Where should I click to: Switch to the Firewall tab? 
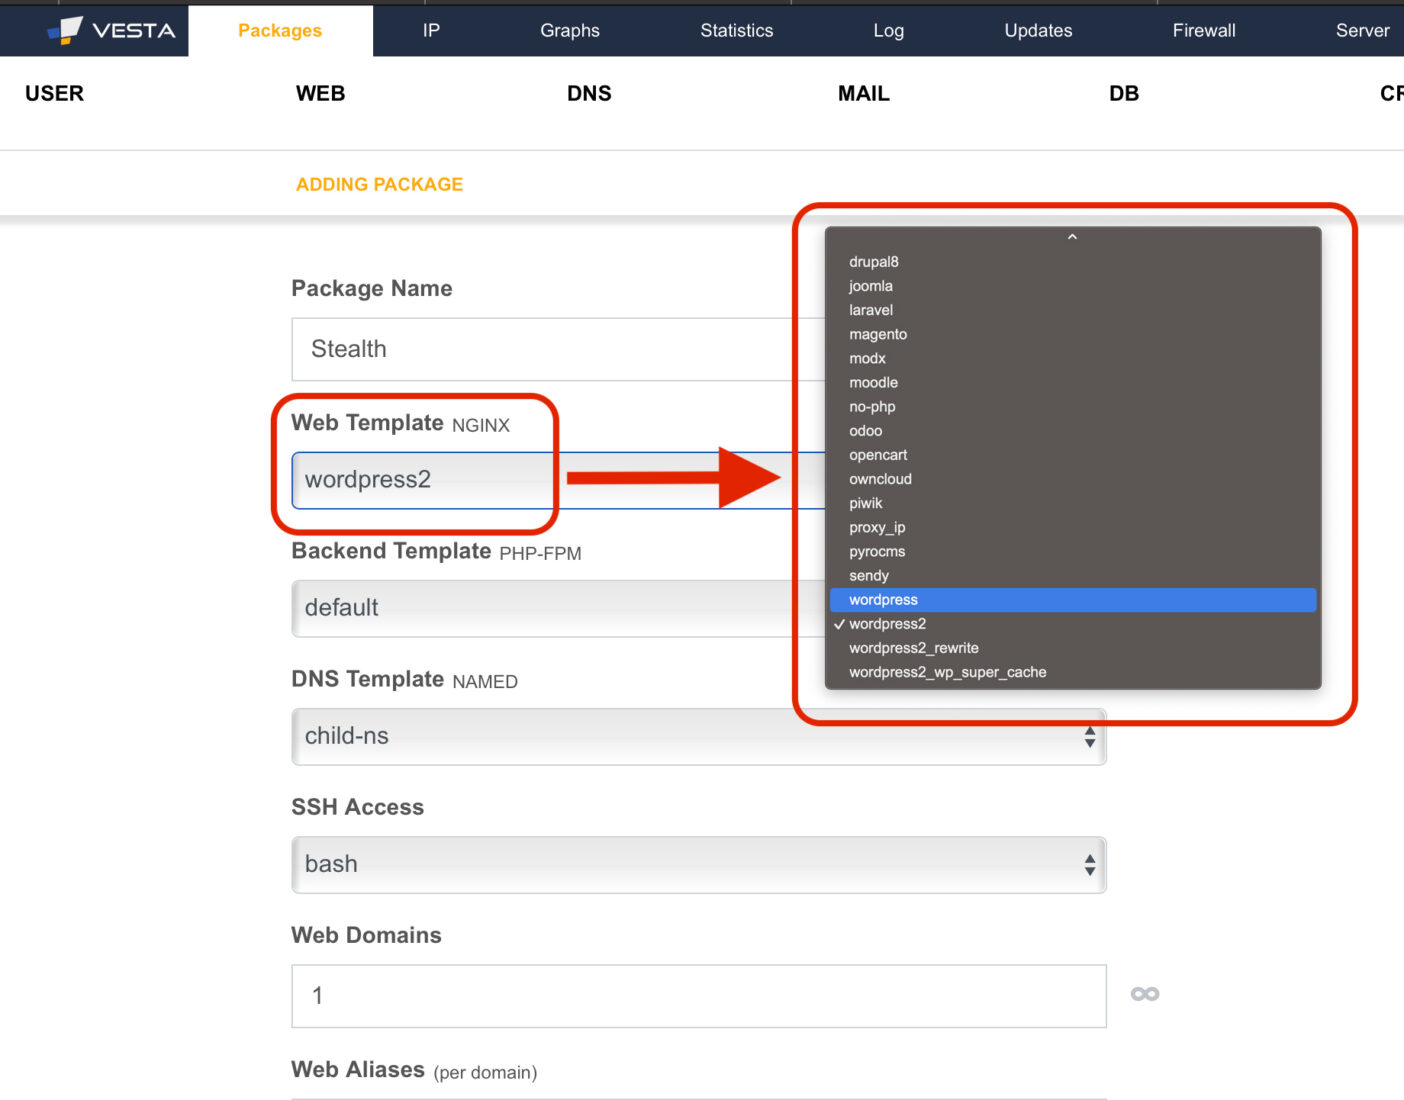[1204, 31]
